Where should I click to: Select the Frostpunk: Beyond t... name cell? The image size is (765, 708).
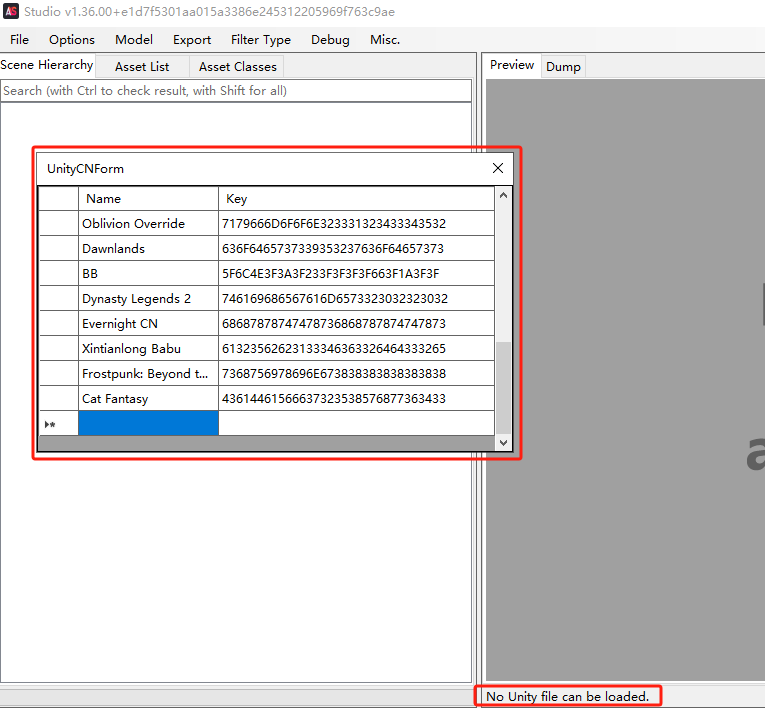coord(148,373)
